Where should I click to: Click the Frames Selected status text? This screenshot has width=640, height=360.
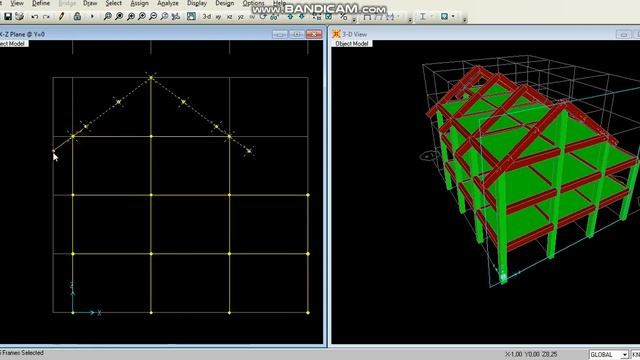click(x=23, y=353)
